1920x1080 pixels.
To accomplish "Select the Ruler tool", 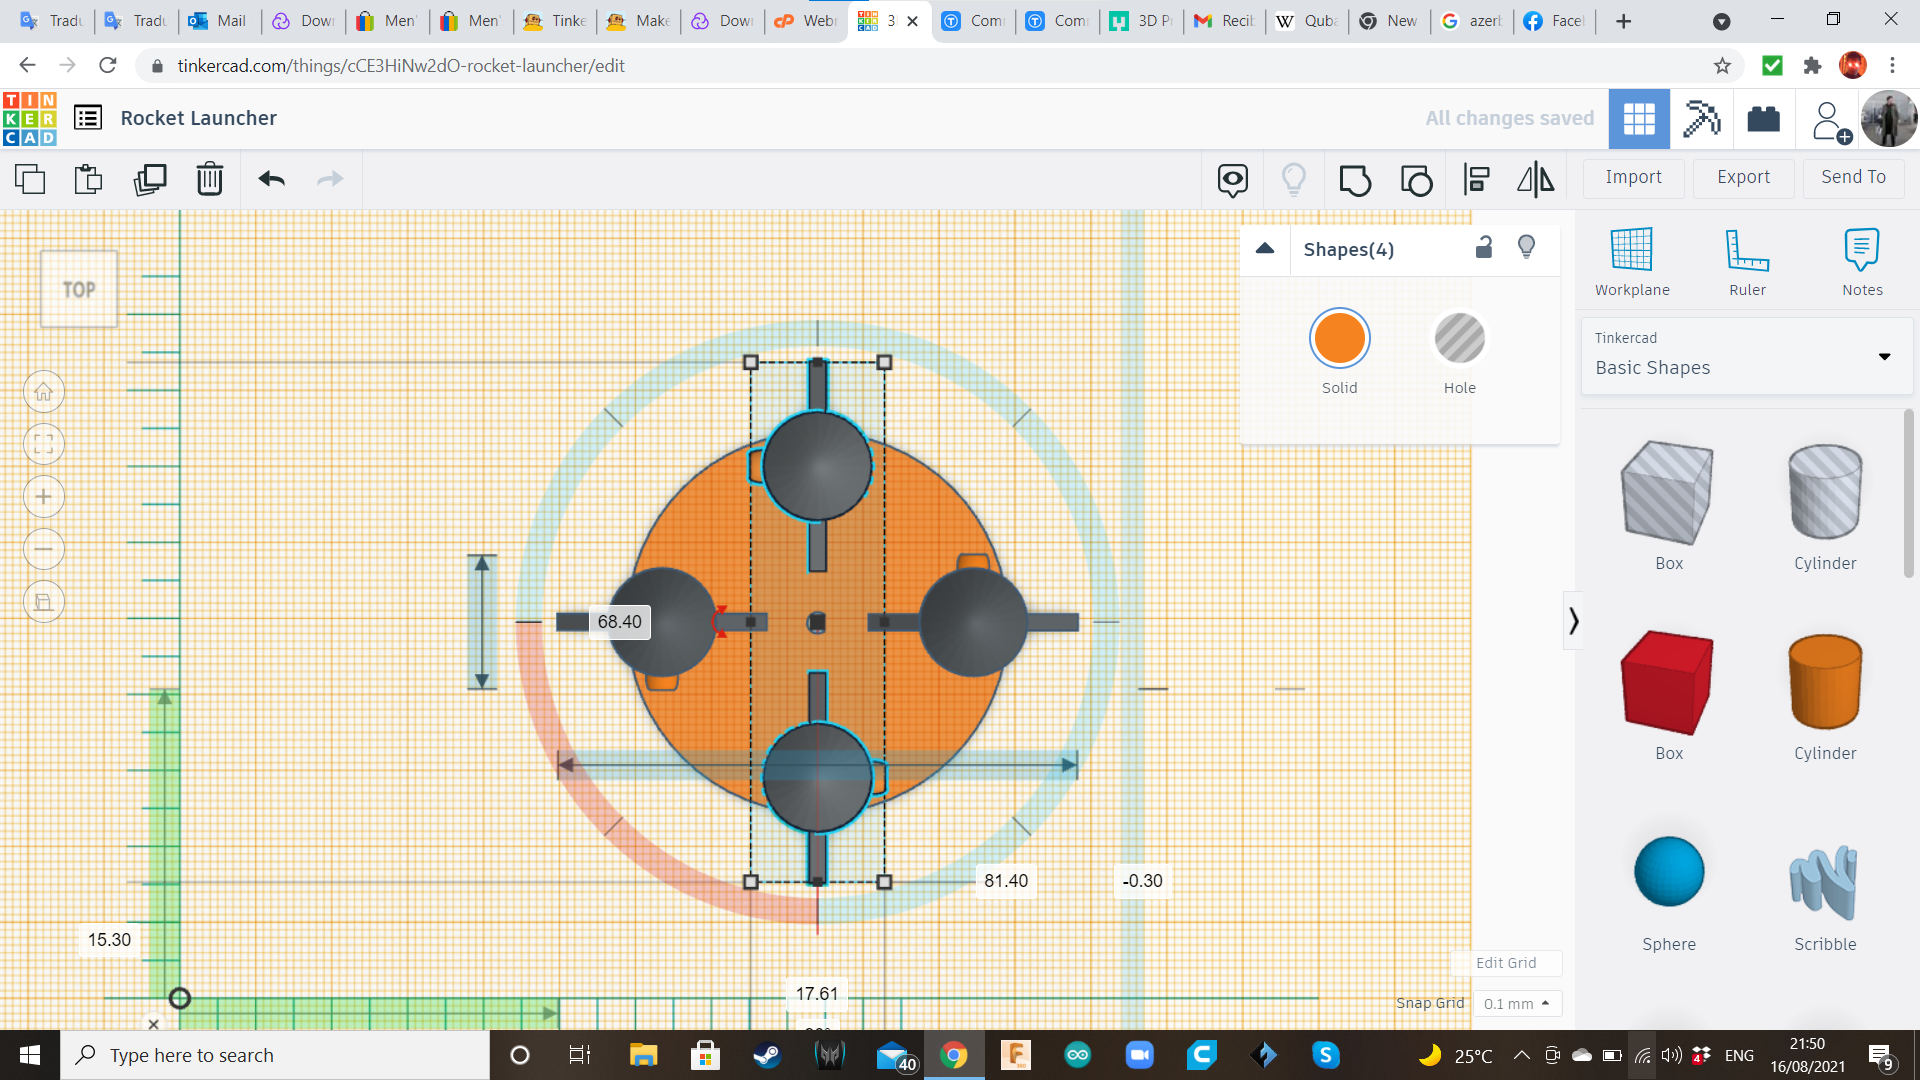I will tap(1747, 260).
